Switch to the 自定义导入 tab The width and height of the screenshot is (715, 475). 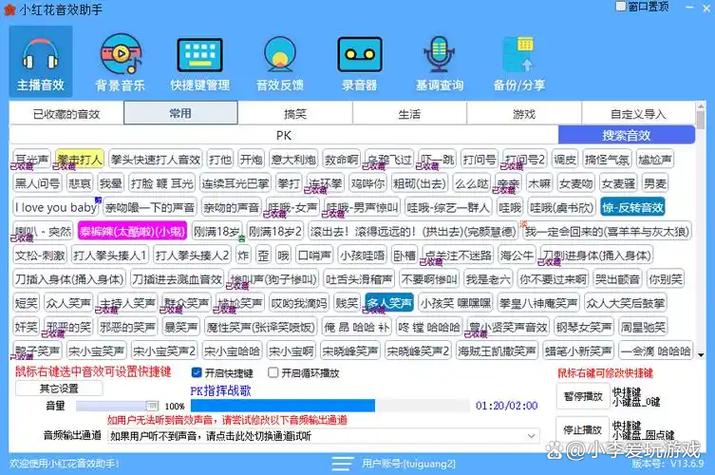click(638, 114)
